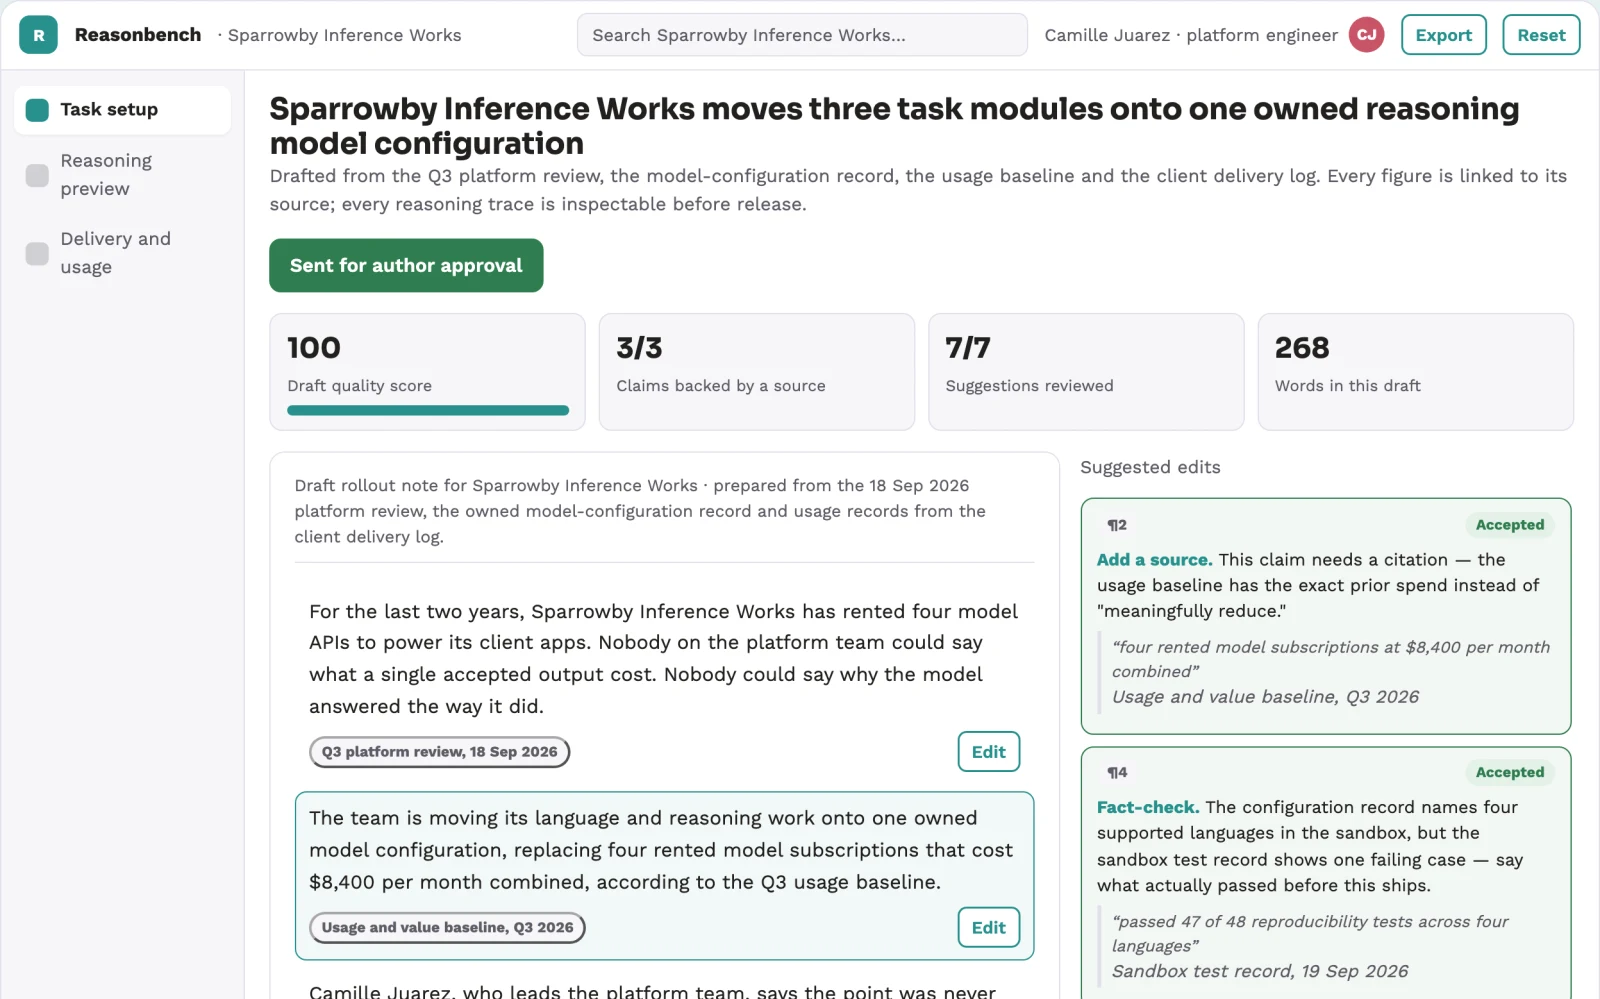
Task: Open Q3 platform review, 18 Sep 2026 source tag
Action: pyautogui.click(x=439, y=752)
